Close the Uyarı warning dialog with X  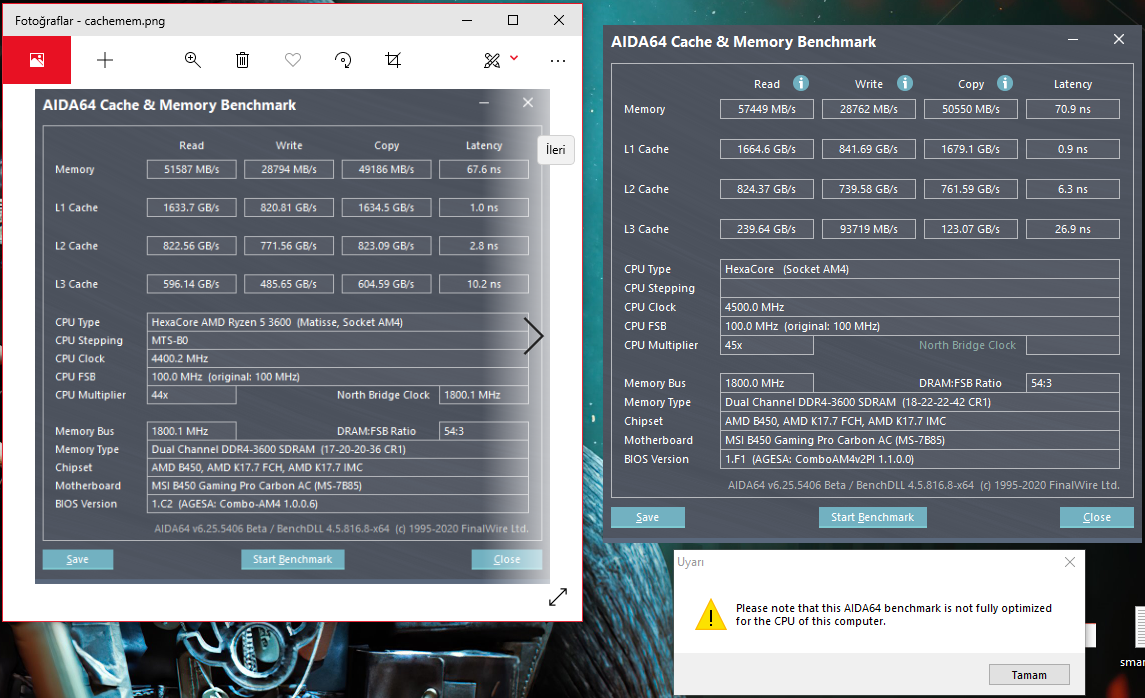tap(1070, 562)
